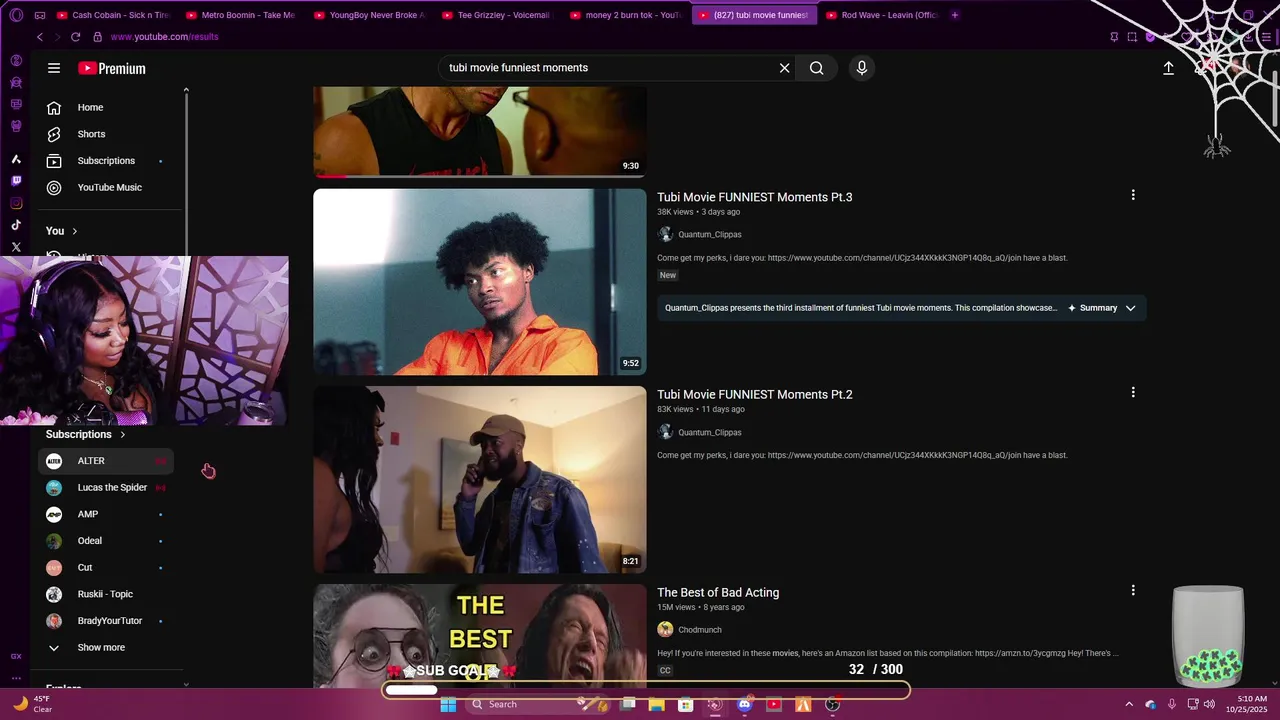
Task: Open Twitch in Opera sidebar
Action: (x=16, y=181)
